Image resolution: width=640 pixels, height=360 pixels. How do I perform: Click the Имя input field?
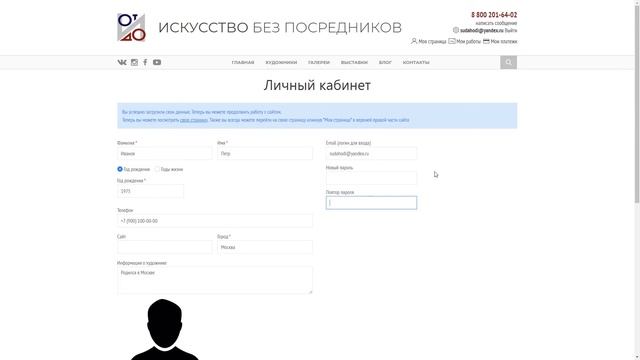point(265,153)
